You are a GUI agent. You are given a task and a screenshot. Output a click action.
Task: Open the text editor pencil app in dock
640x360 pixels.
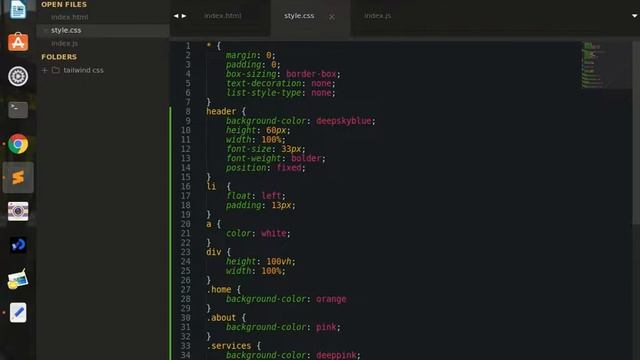pyautogui.click(x=18, y=313)
